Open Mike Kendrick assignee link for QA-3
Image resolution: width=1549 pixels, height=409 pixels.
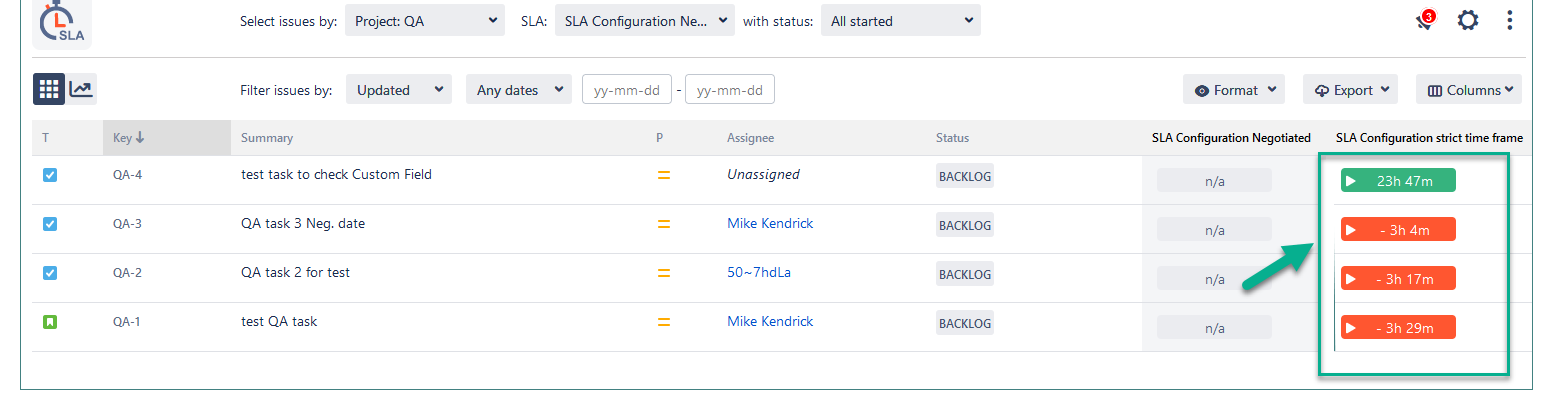point(770,224)
